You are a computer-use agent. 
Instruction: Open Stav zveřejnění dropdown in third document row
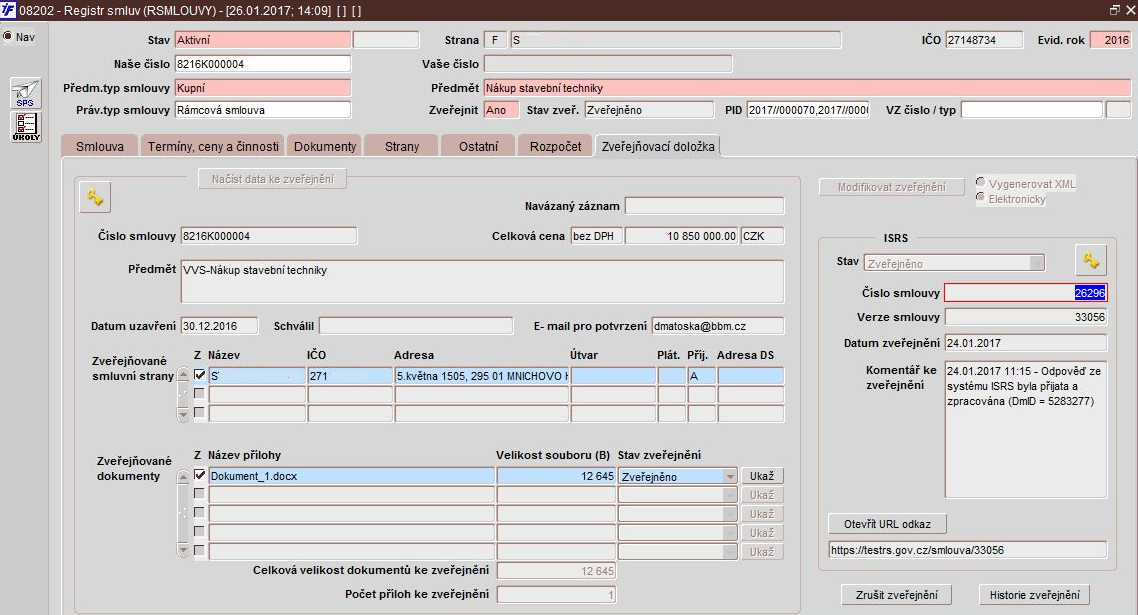(x=729, y=514)
